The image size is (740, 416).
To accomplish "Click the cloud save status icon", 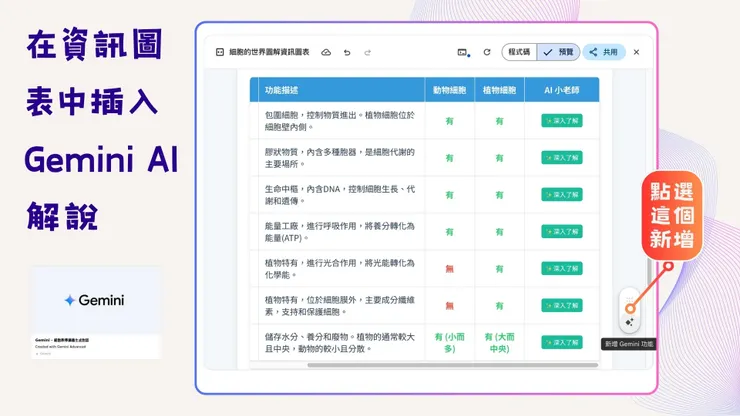I will click(x=326, y=52).
